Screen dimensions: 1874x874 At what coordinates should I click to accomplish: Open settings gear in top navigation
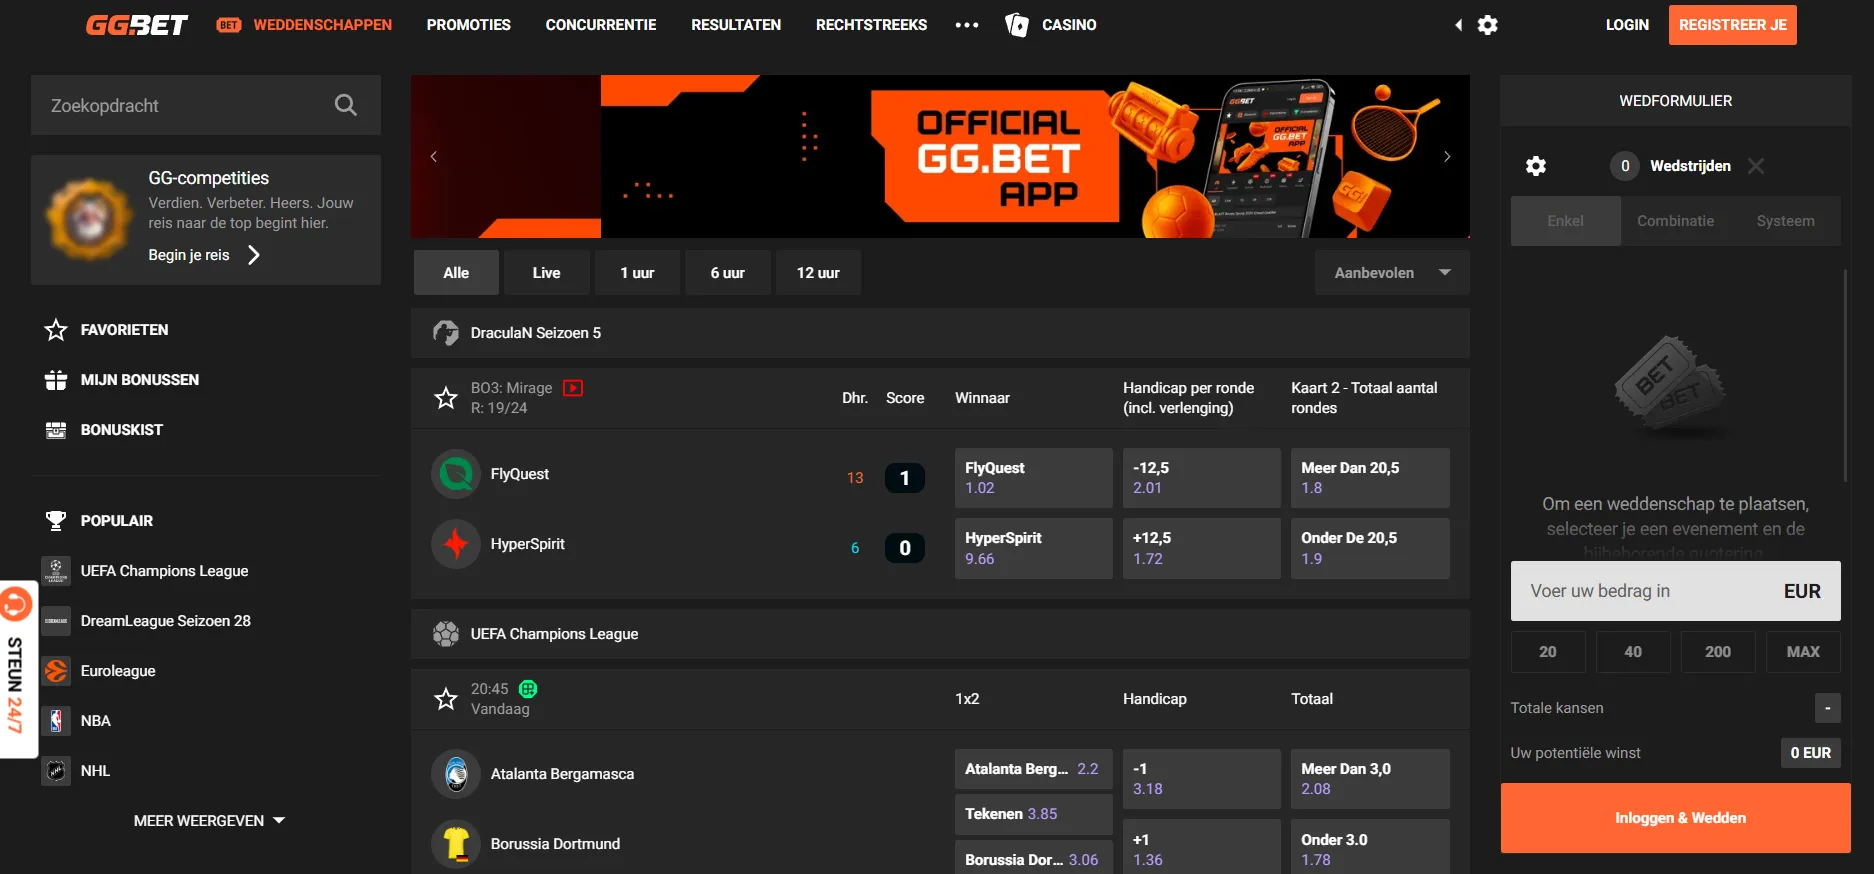pos(1488,25)
